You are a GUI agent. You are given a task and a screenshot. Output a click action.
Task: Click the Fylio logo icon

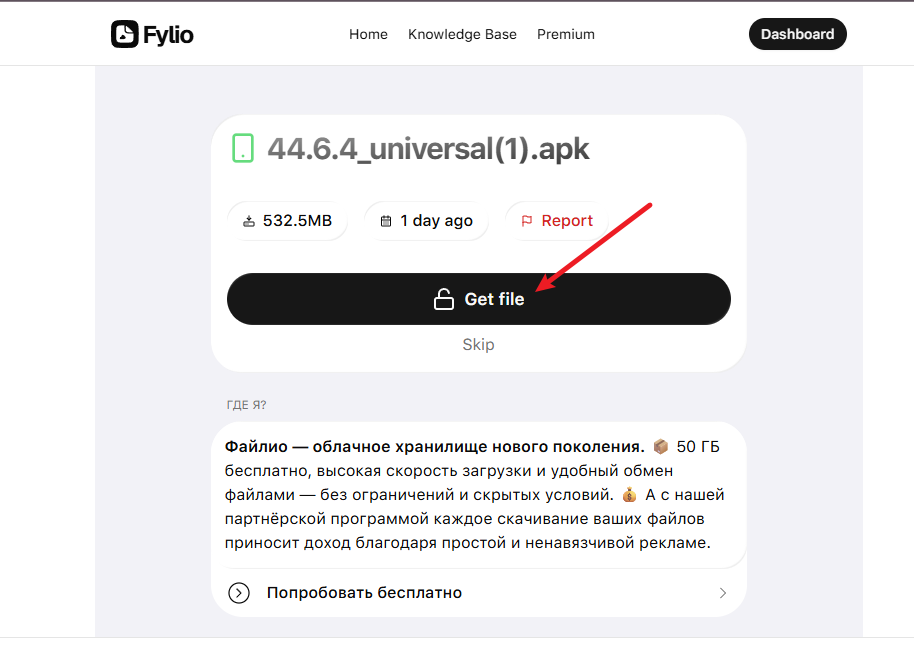click(x=123, y=33)
